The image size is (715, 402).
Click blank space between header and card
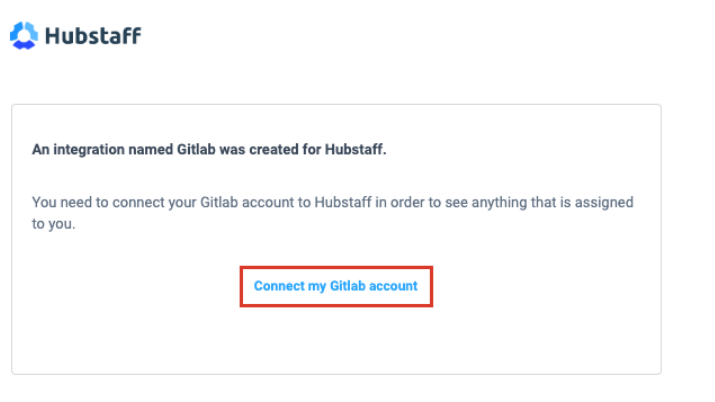click(335, 82)
